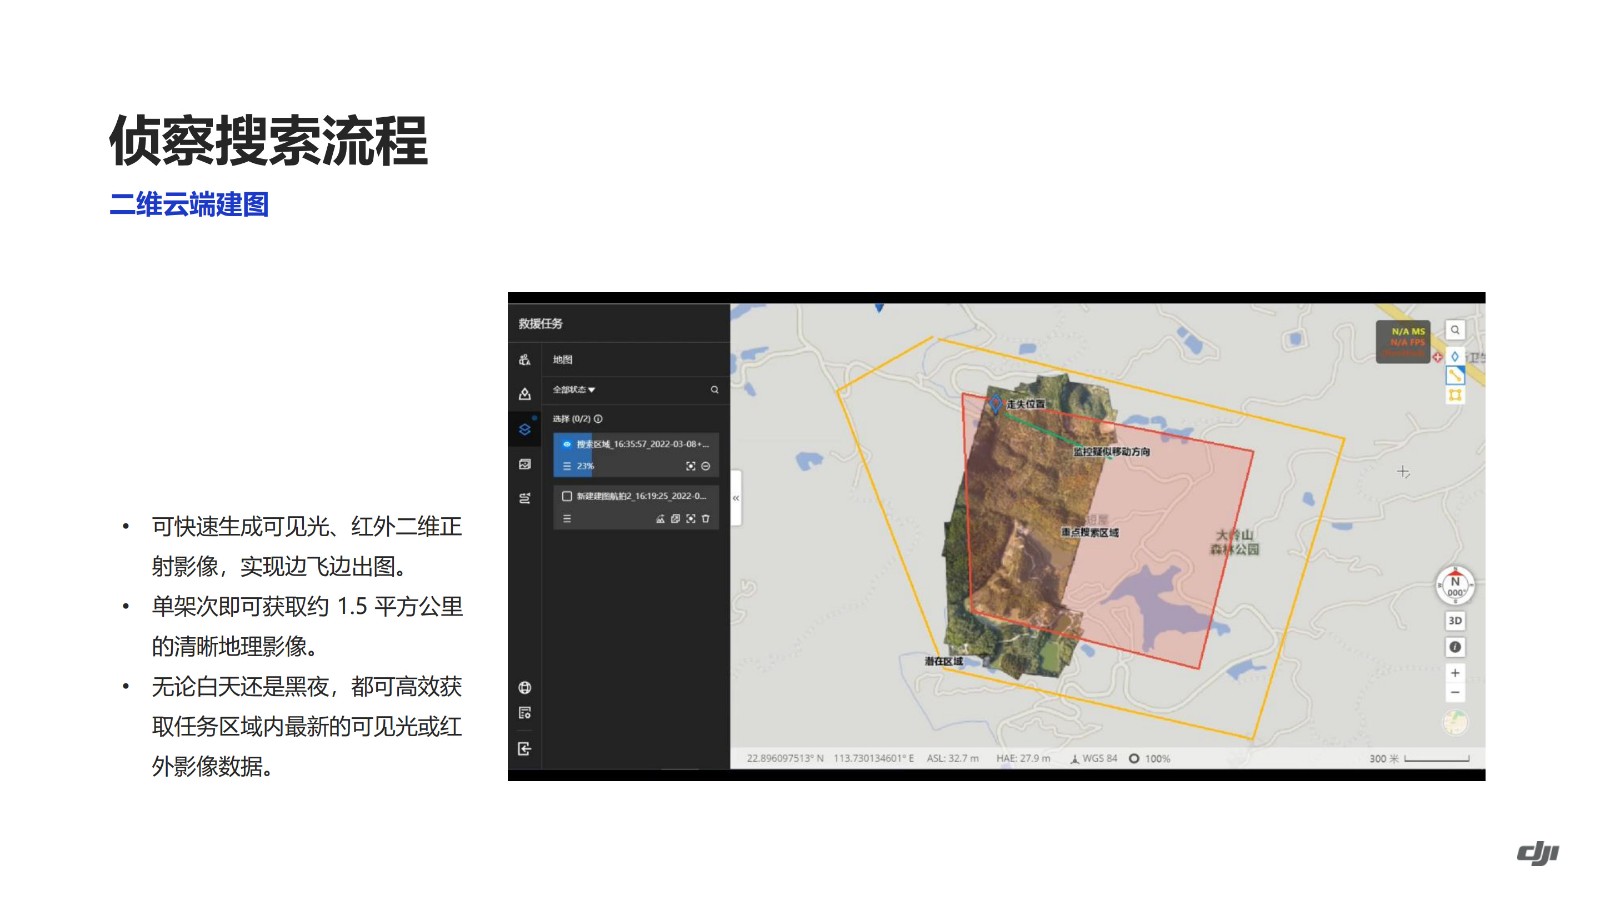Select the polygon area drawing tool
This screenshot has height=900, width=1600.
(x=1455, y=395)
